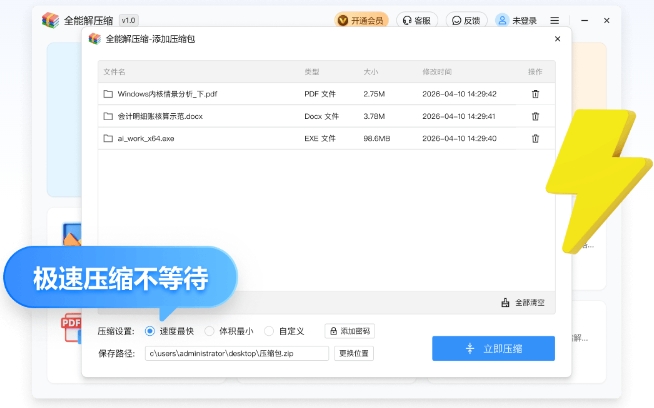The height and width of the screenshot is (408, 654).
Task: Click 更换位置 to change save location
Action: tap(354, 353)
